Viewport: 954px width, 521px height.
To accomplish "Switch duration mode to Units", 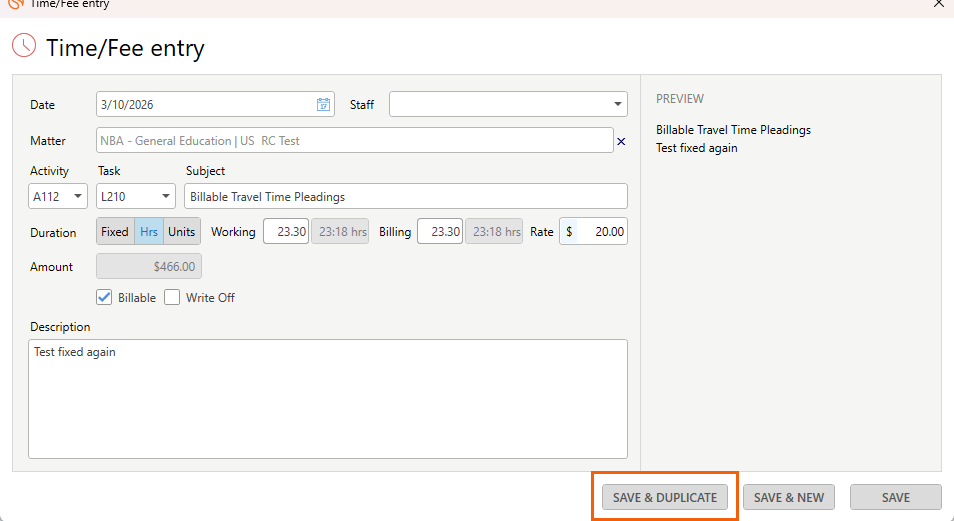I will [x=182, y=232].
